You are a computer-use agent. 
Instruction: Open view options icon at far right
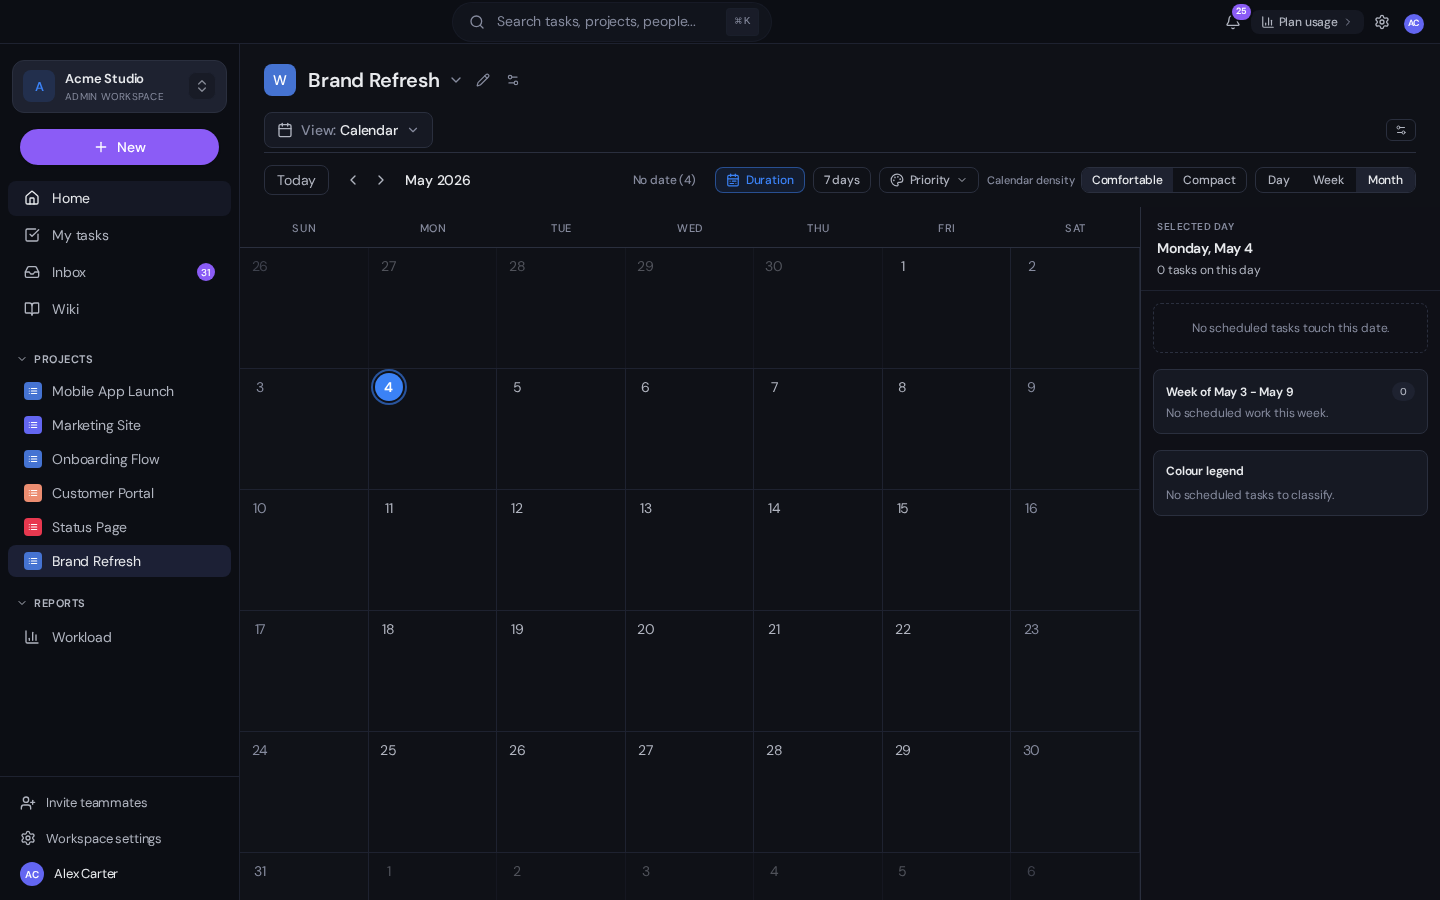pos(1401,130)
